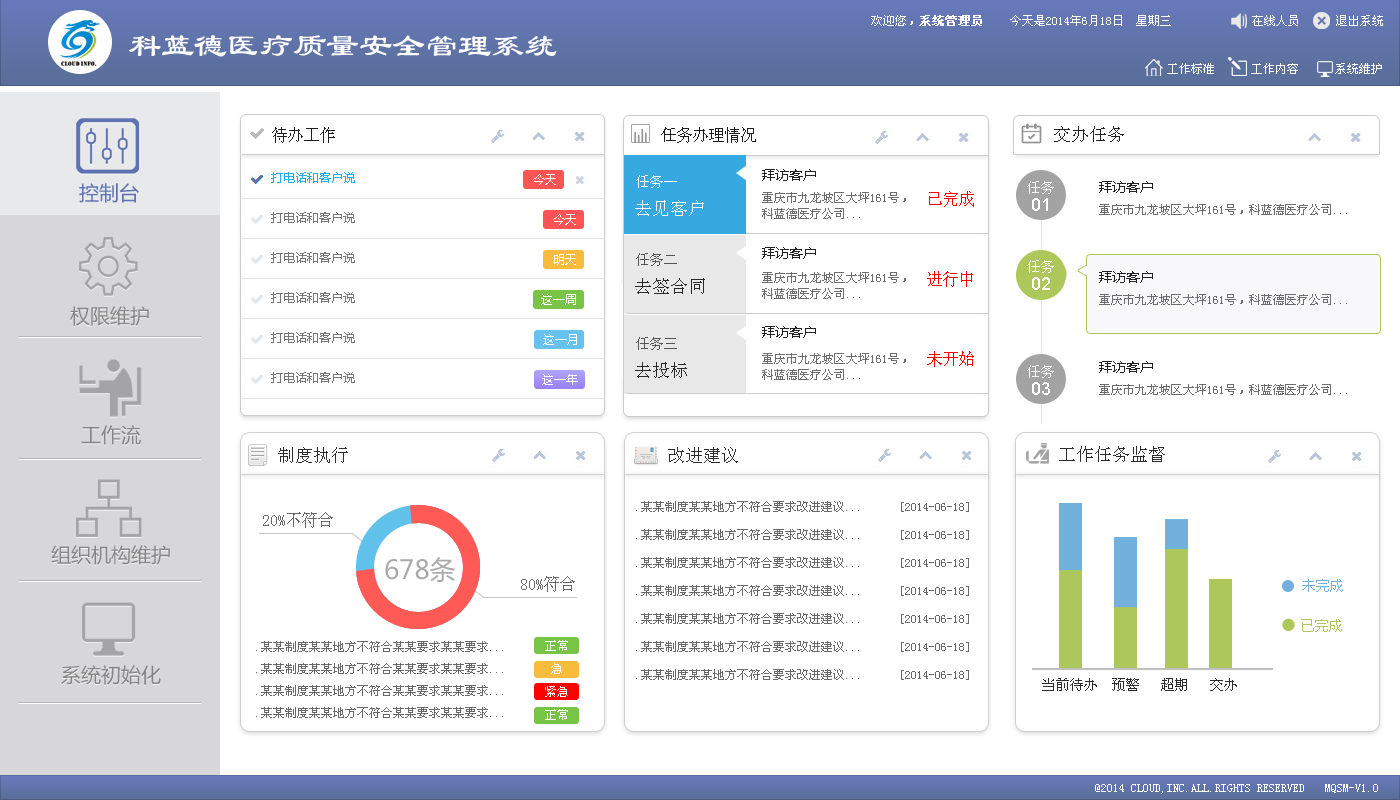Collapse the 任务办理情况 panel
This screenshot has height=800, width=1400.
point(923,137)
